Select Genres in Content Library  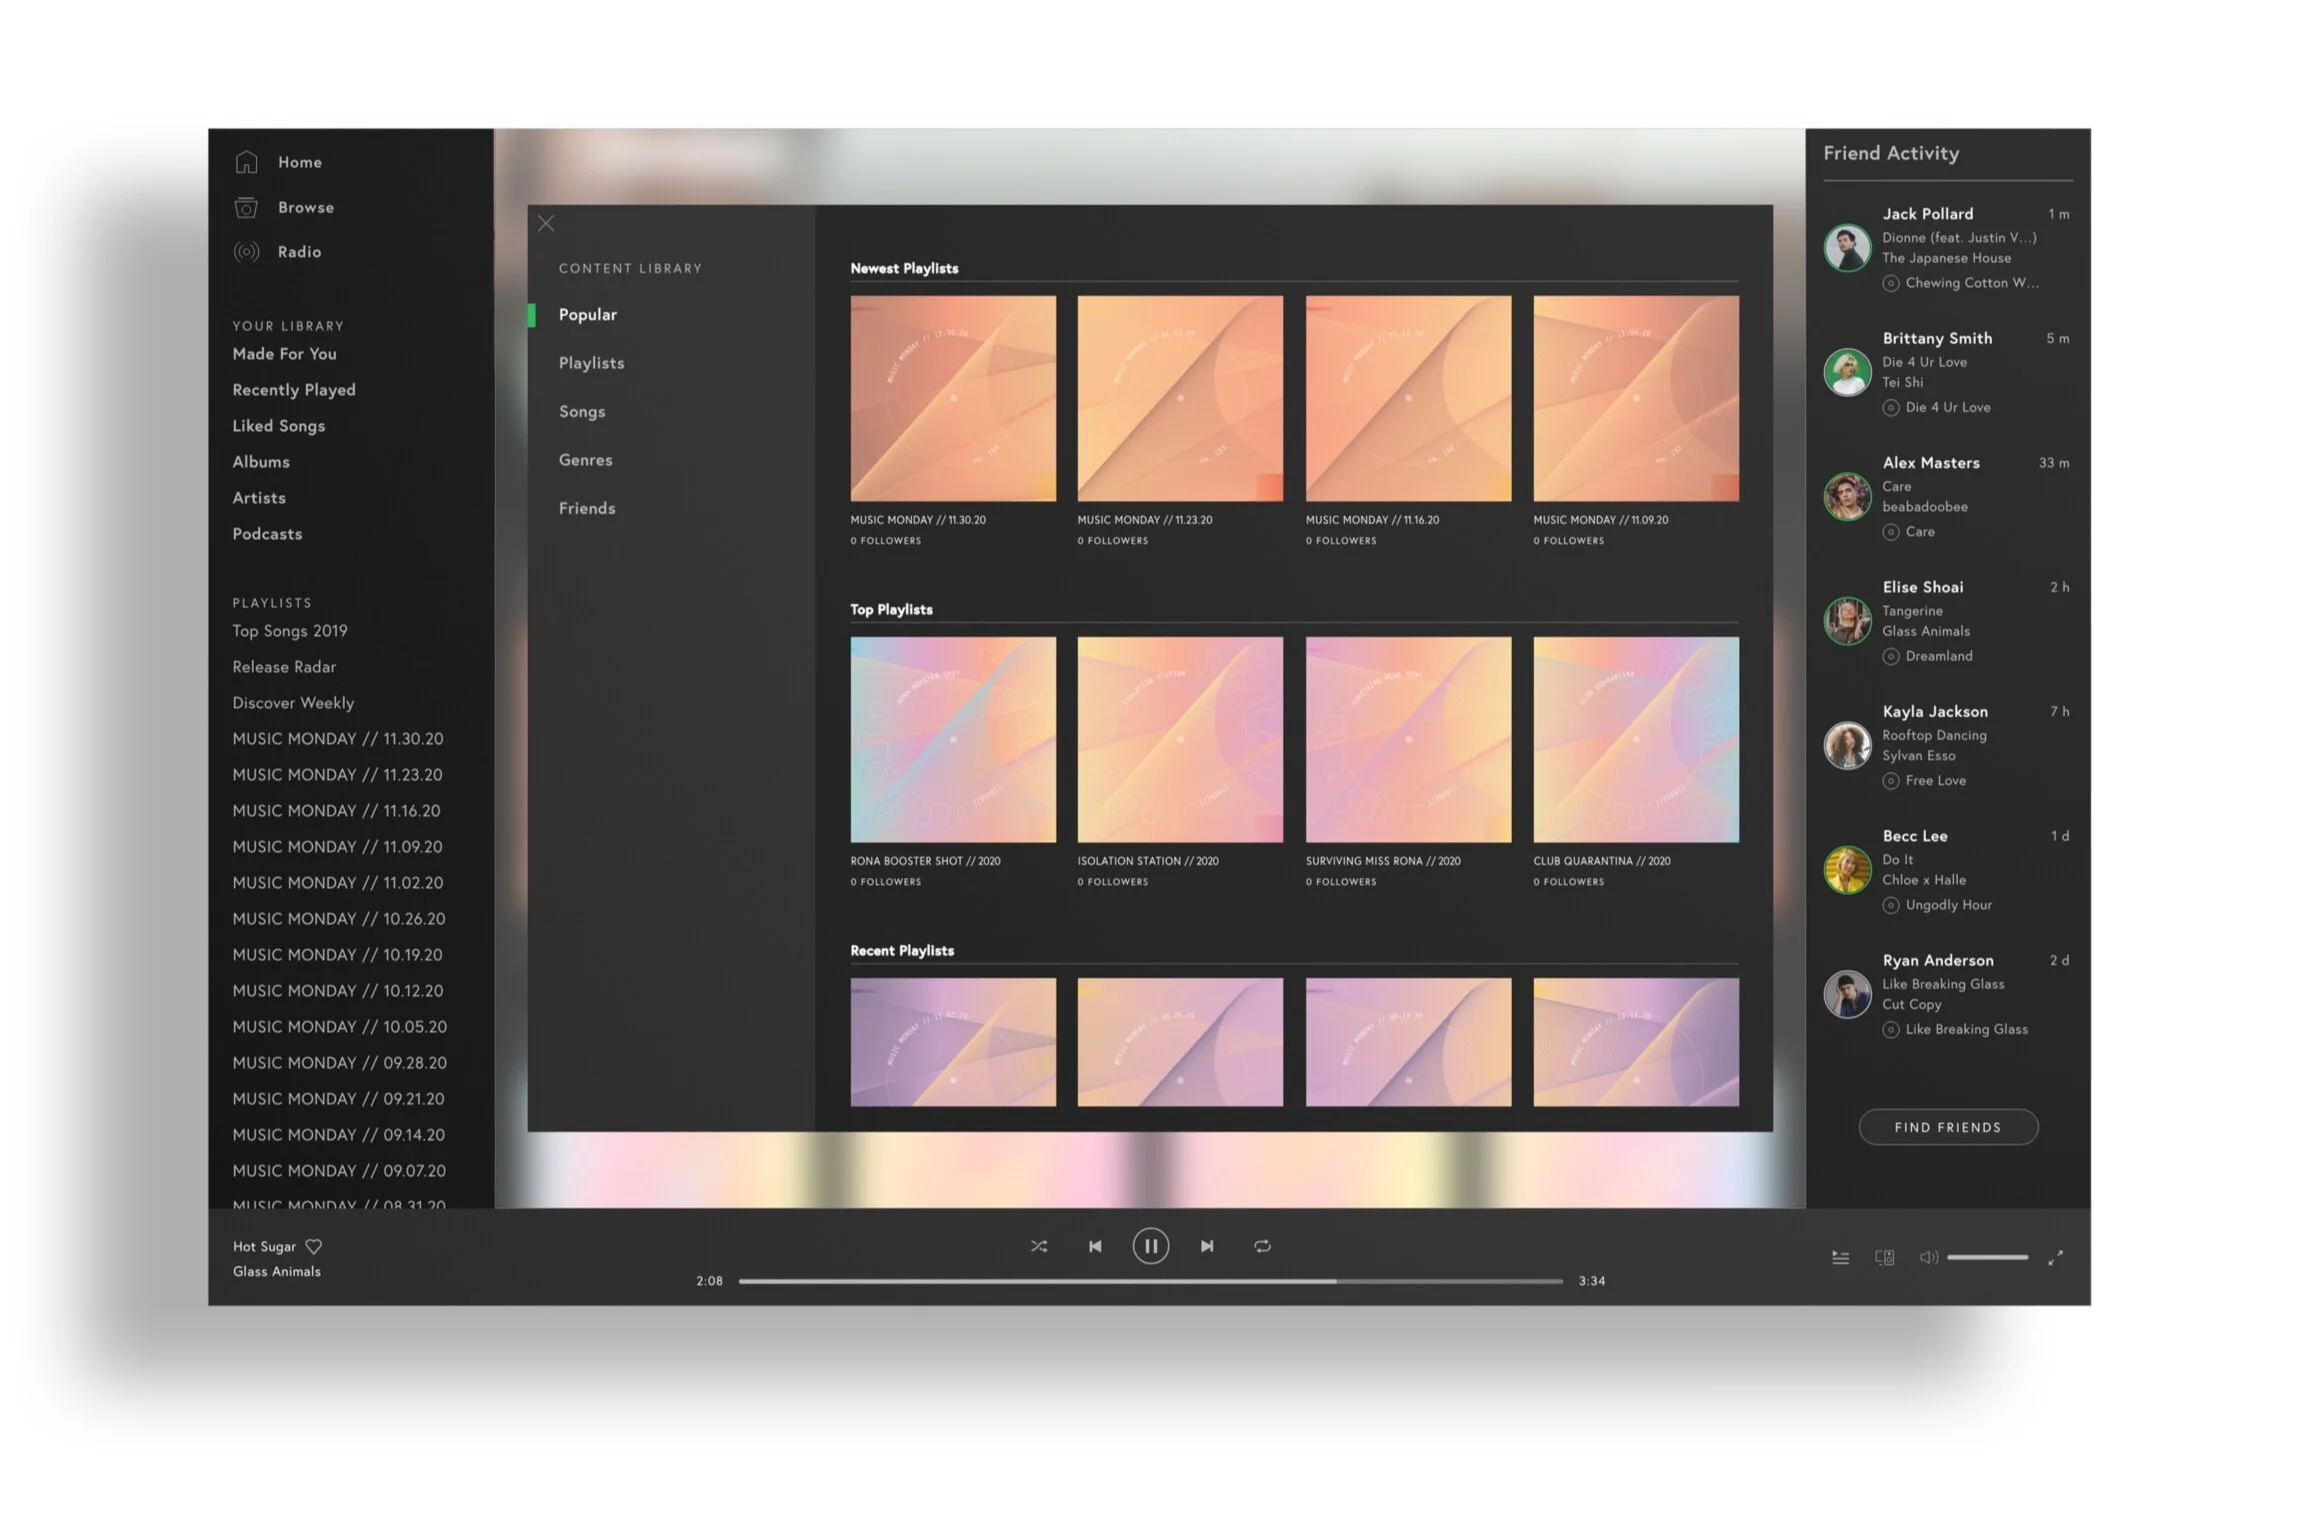tap(586, 460)
